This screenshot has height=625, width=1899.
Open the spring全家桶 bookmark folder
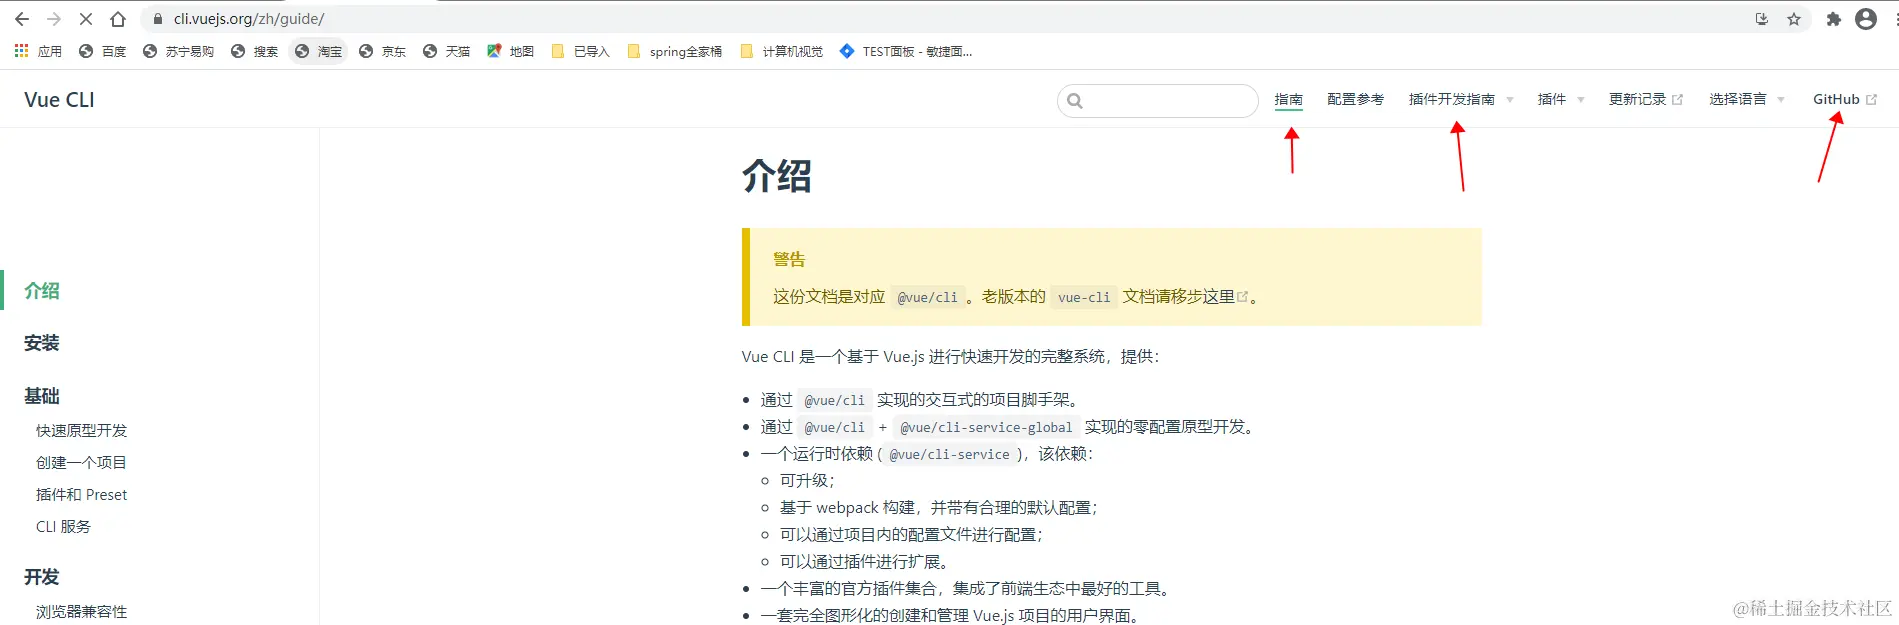point(674,51)
